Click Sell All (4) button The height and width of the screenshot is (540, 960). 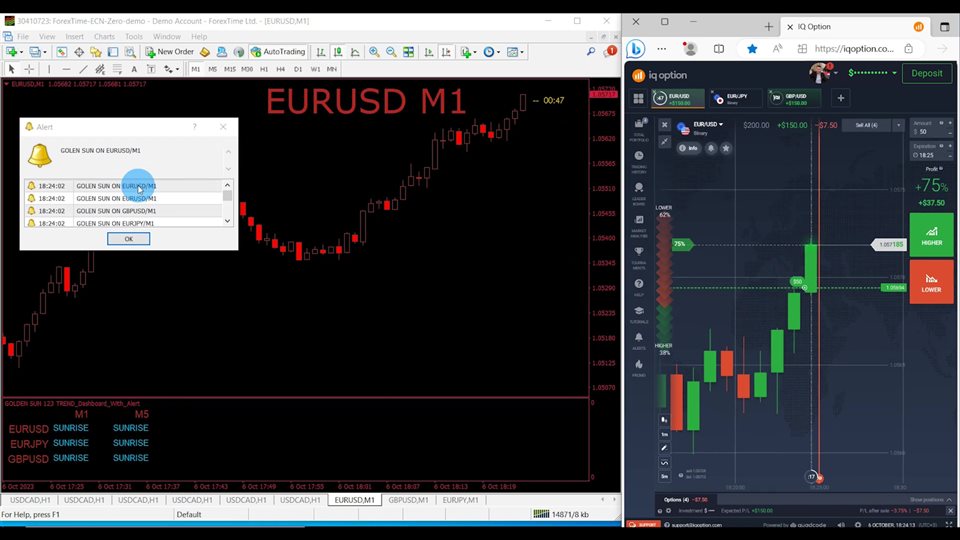866,125
